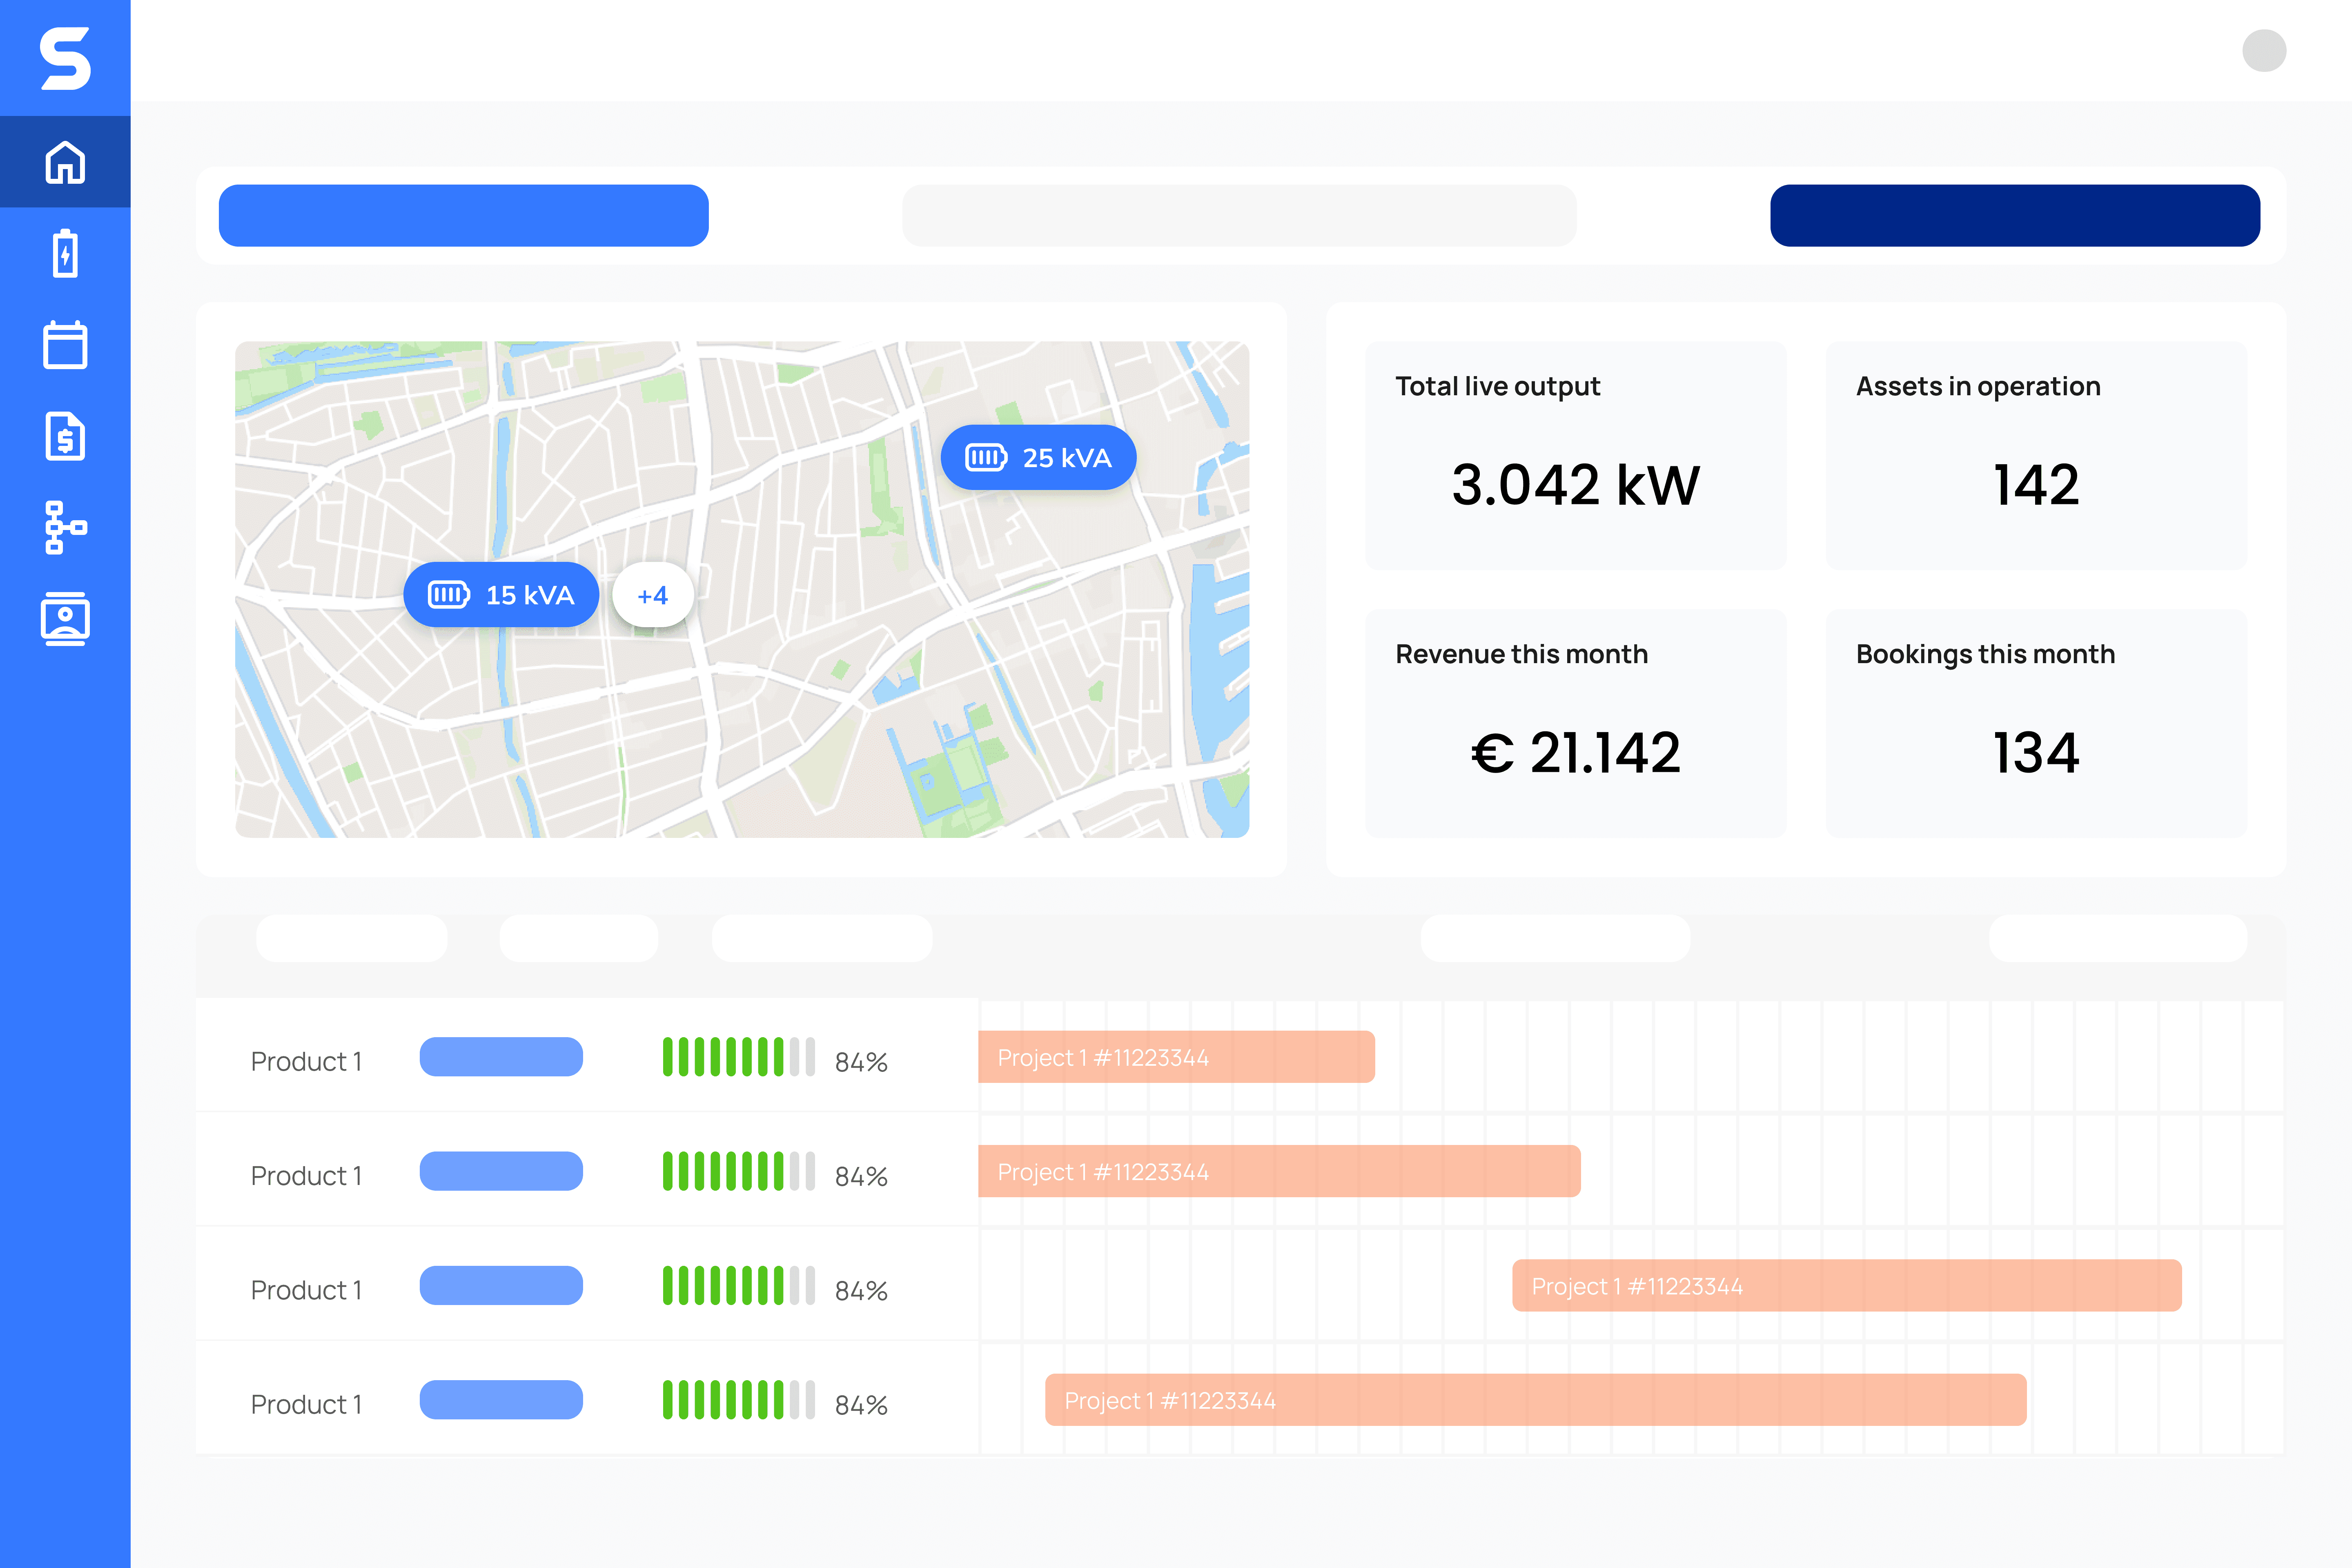Expand the +4 map cluster

tap(653, 595)
